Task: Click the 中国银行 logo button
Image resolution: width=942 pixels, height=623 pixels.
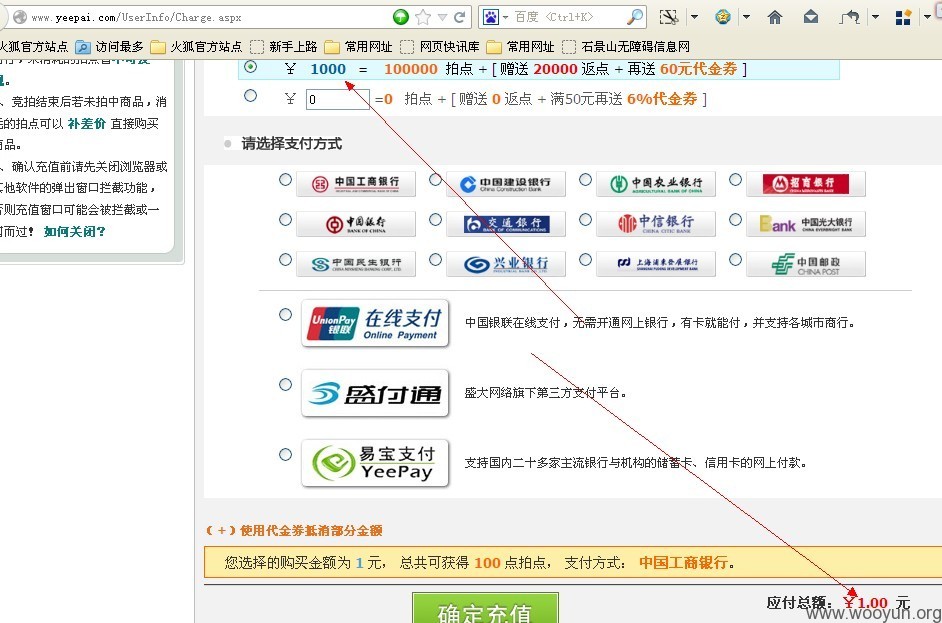Action: 356,224
